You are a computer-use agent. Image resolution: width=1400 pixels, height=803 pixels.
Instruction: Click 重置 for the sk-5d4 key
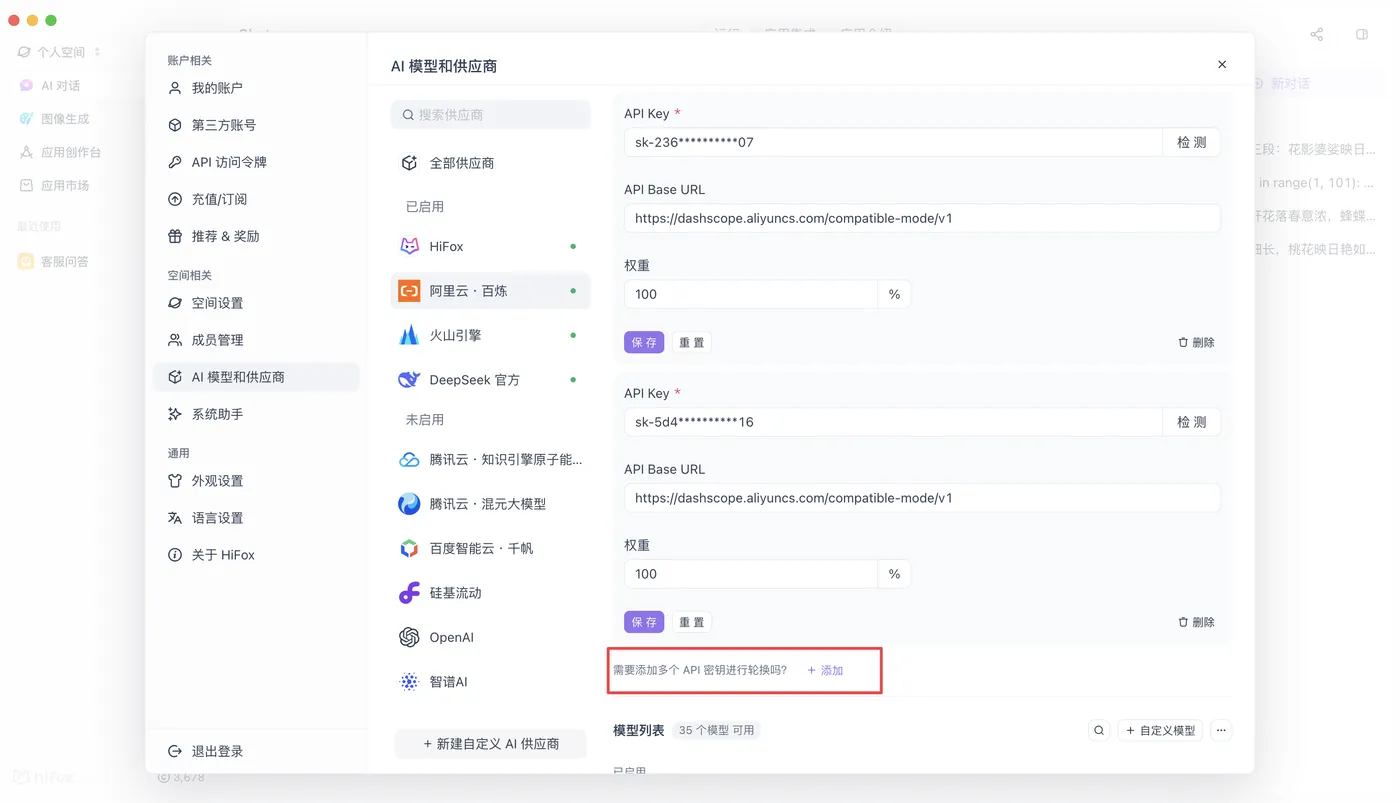tap(691, 622)
